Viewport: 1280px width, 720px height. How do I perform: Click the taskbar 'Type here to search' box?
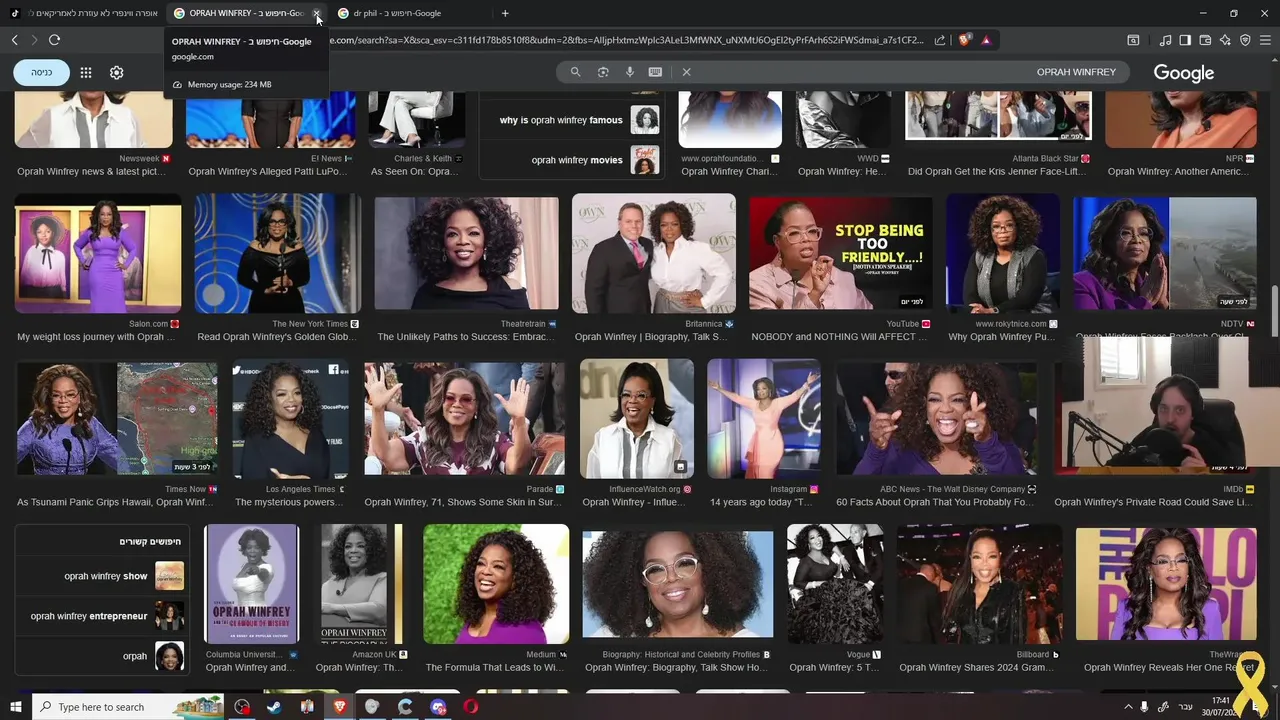pos(128,707)
